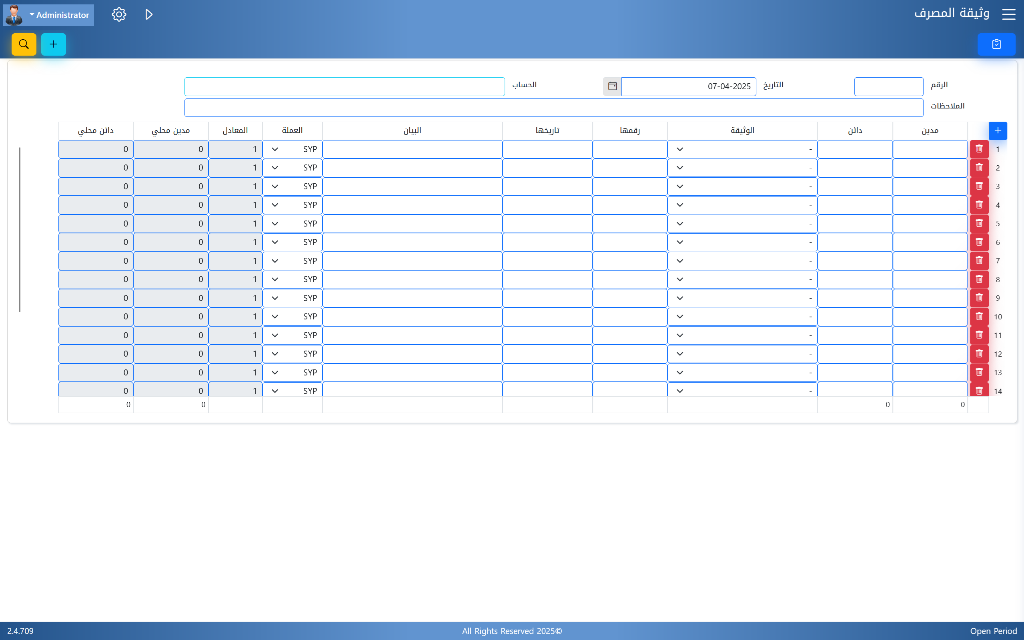Remove row 10 with its trash icon
The image size is (1024, 640).
pyautogui.click(x=979, y=317)
